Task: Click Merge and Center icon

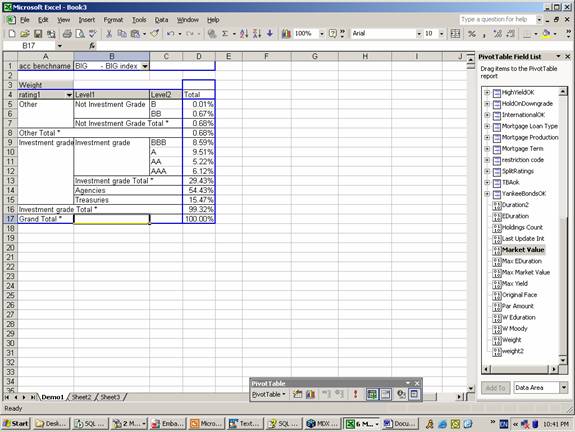Action: 455,34
